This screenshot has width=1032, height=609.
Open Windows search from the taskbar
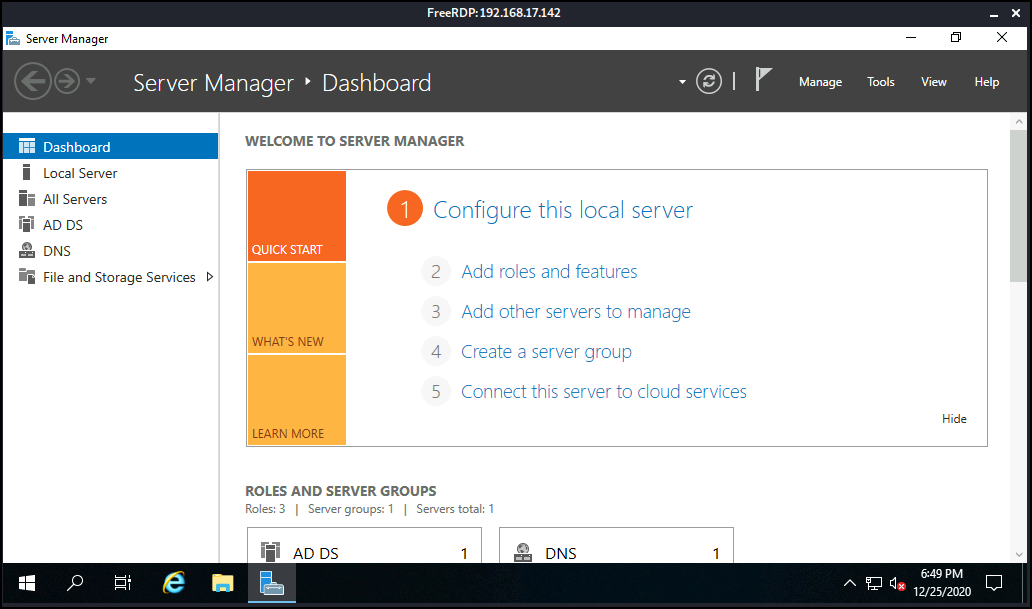(75, 583)
